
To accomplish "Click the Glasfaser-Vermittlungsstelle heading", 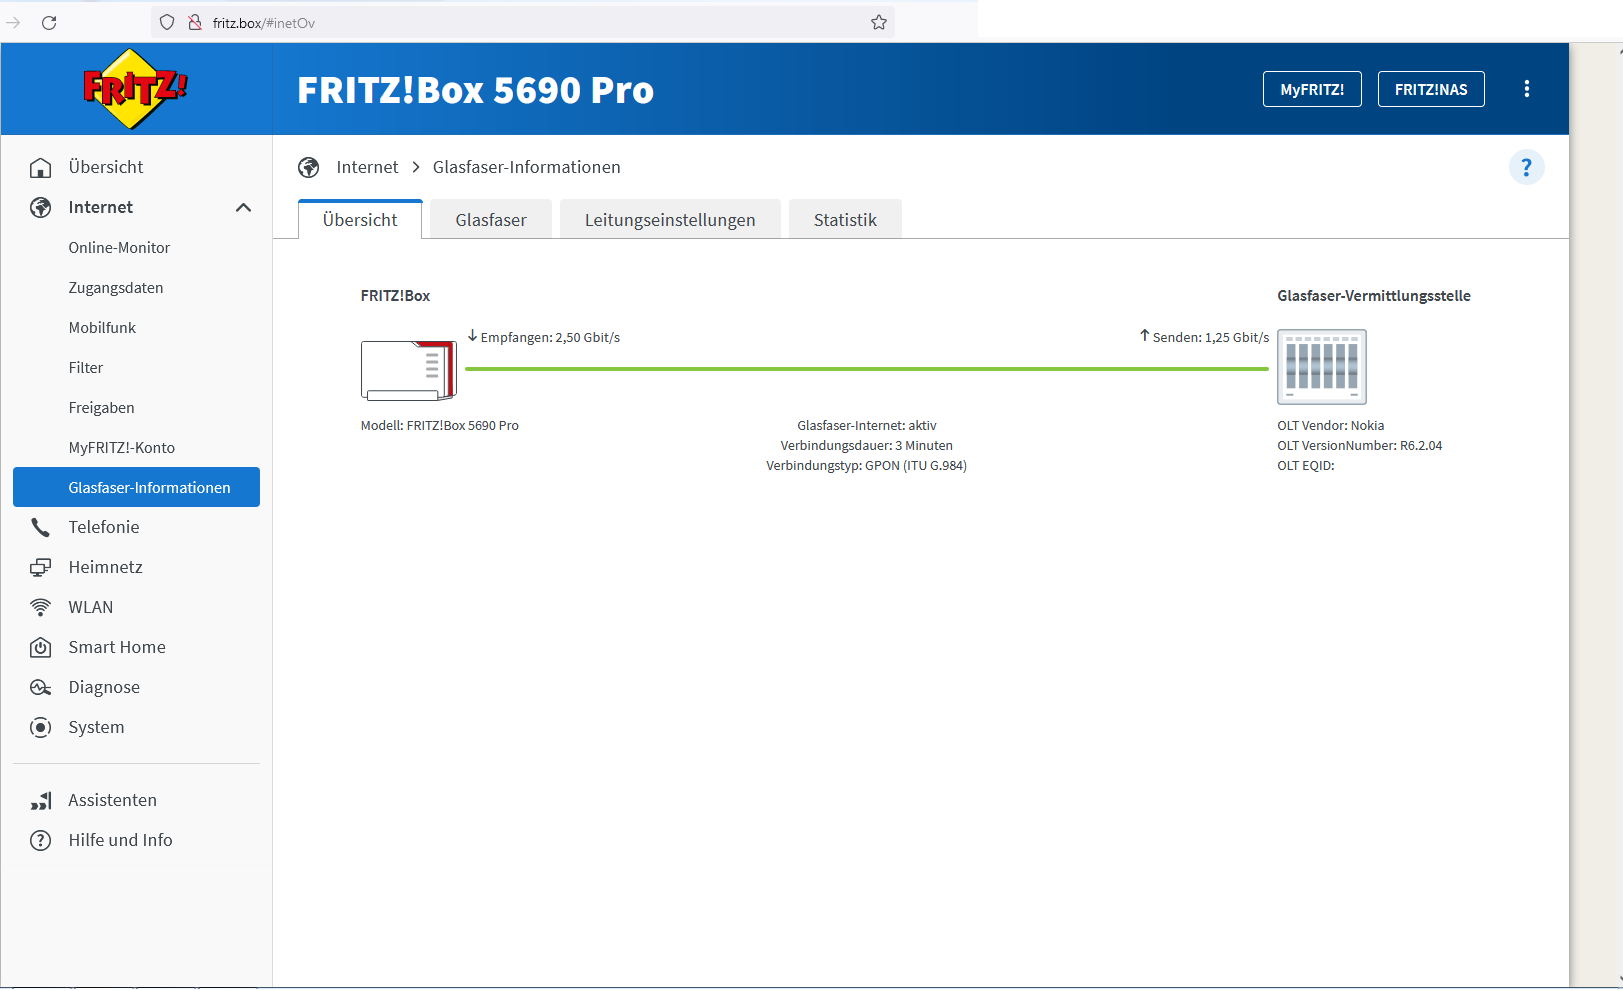I will click(x=1374, y=296).
